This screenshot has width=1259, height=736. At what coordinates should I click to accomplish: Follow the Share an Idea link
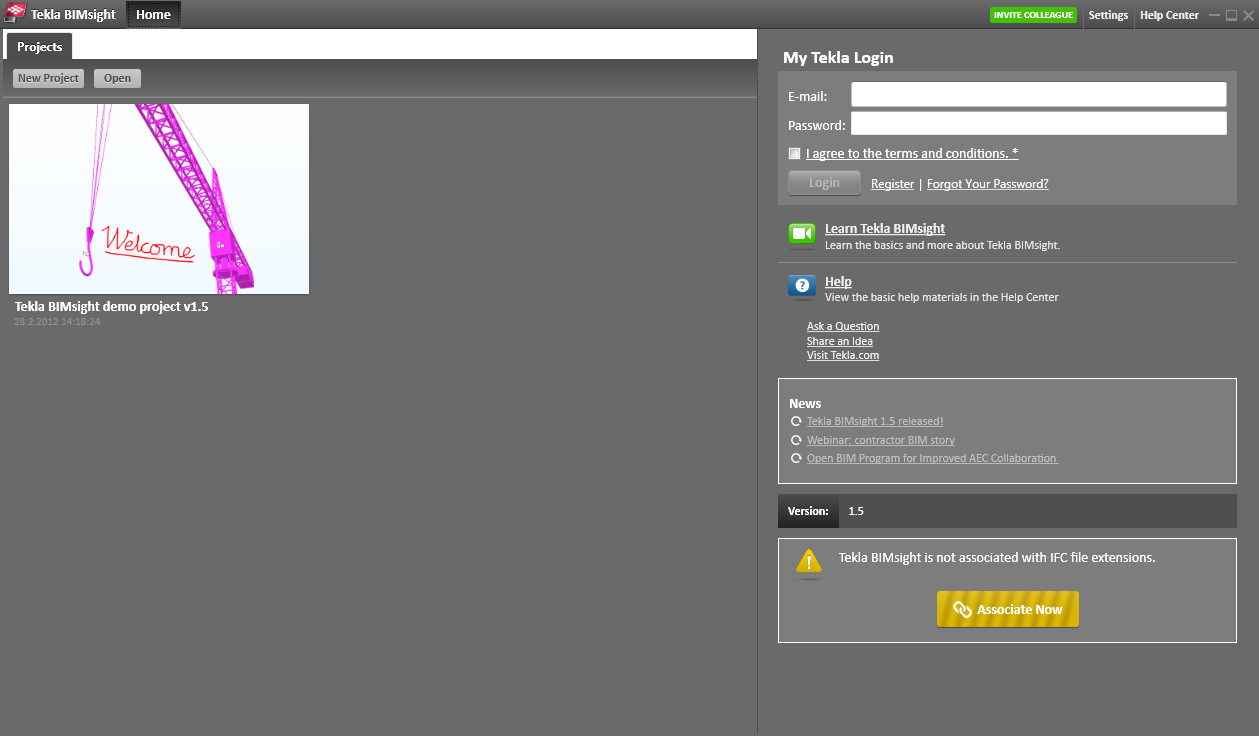840,341
